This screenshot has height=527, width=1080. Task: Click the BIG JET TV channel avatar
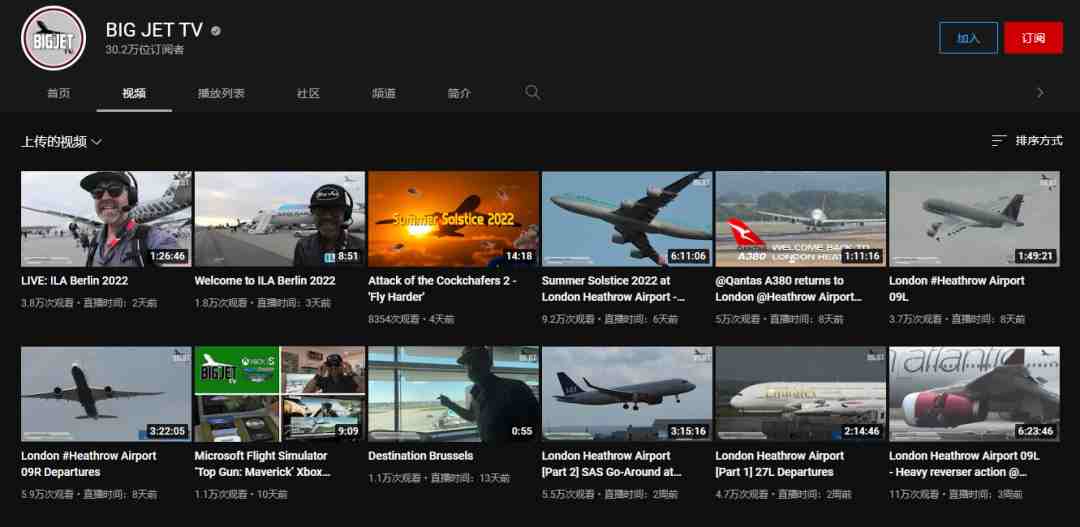[54, 38]
